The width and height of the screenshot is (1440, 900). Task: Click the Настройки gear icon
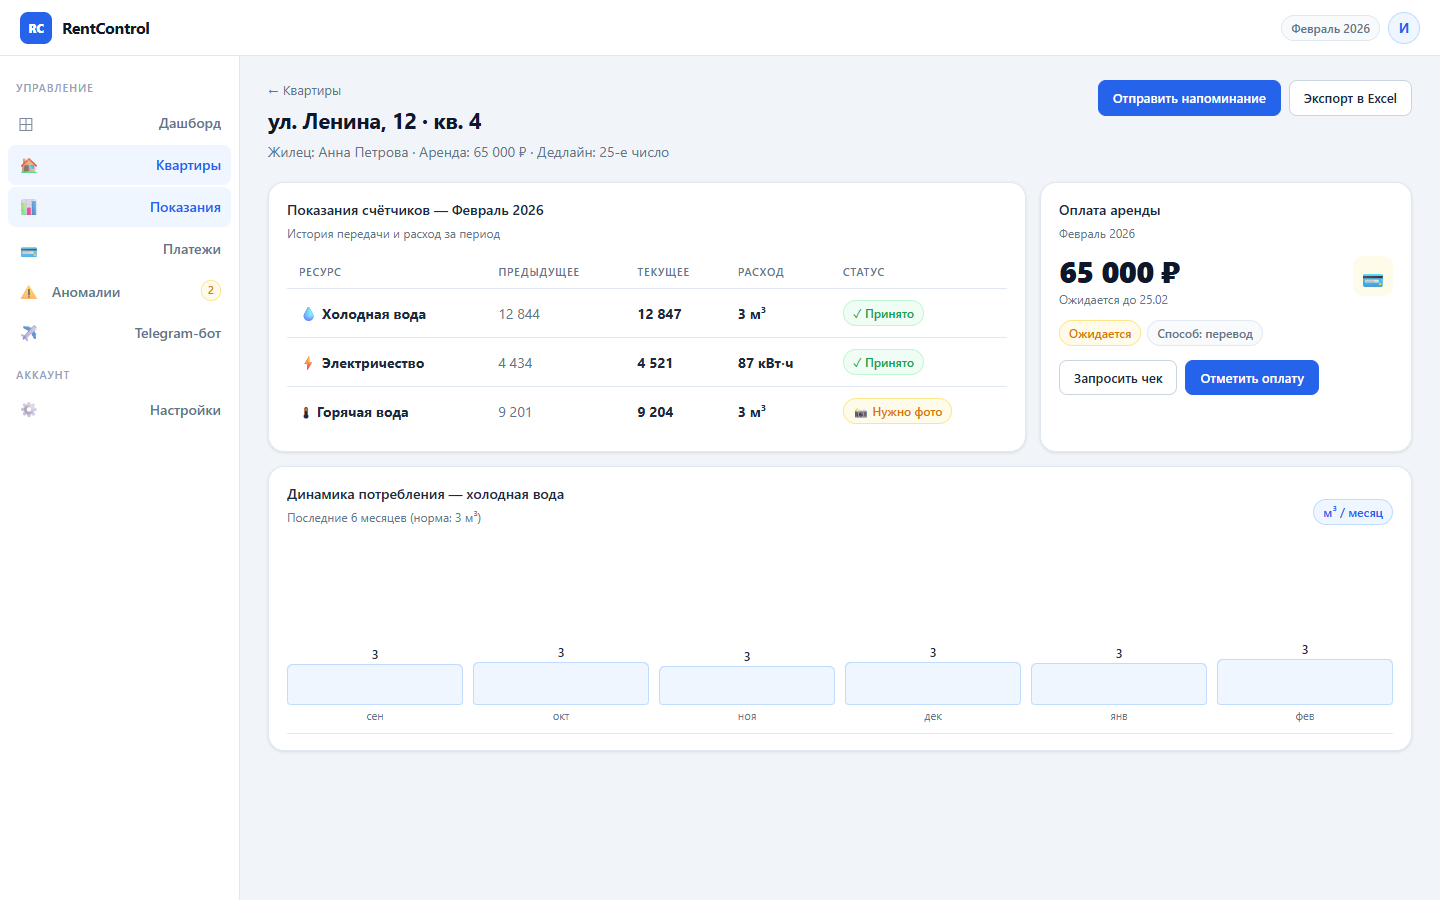pos(29,410)
